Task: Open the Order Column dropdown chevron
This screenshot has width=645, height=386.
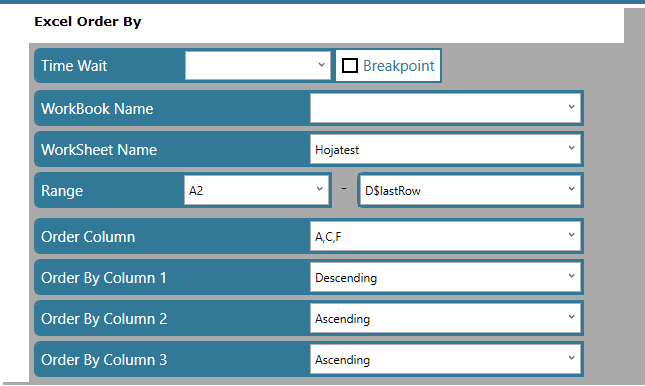Action: 571,235
